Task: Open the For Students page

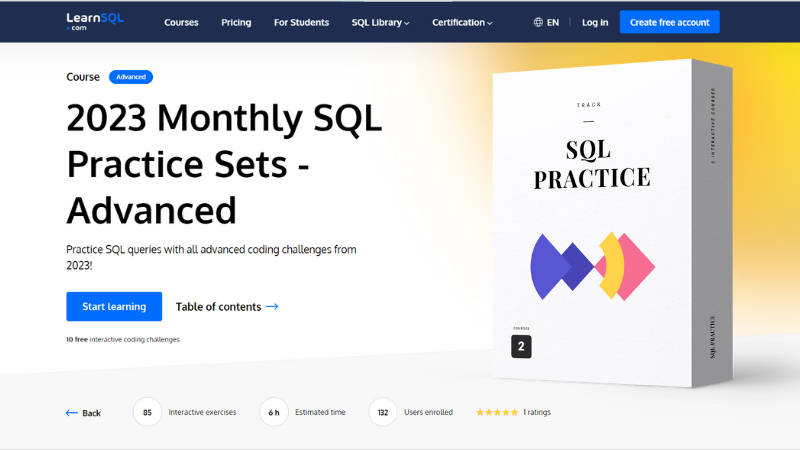Action: [302, 22]
